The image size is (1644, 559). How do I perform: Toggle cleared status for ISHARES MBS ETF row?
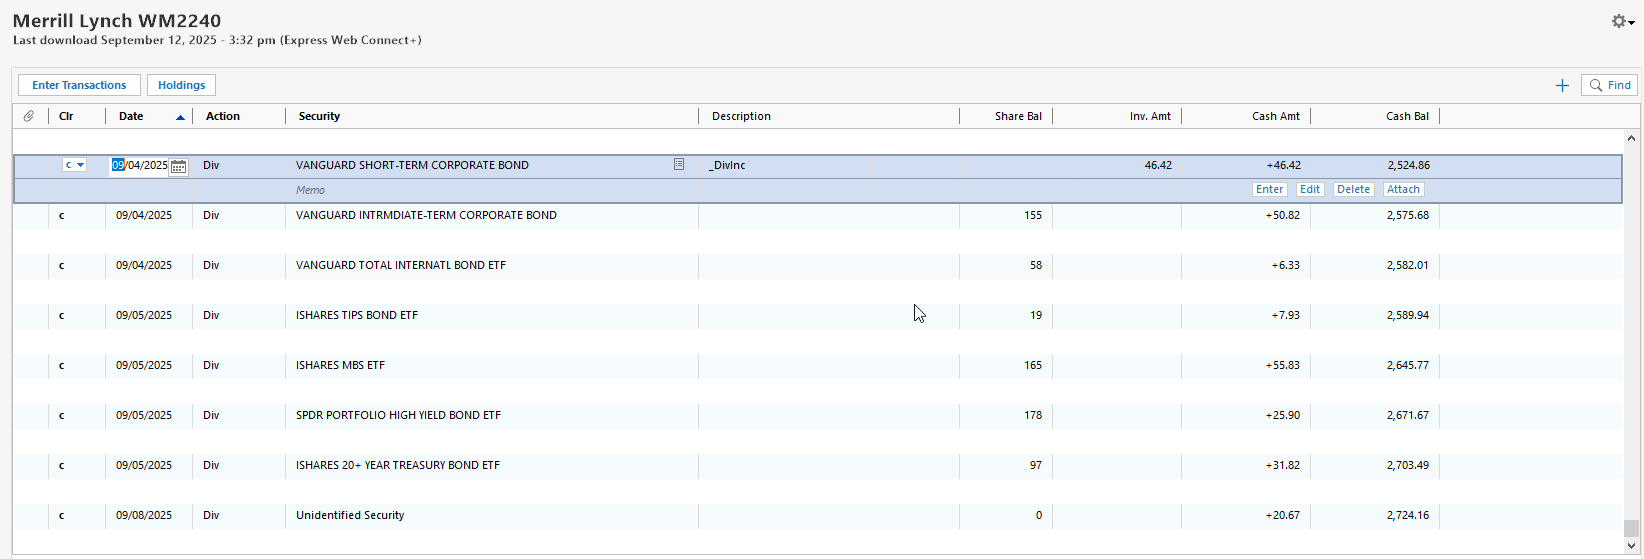(62, 365)
